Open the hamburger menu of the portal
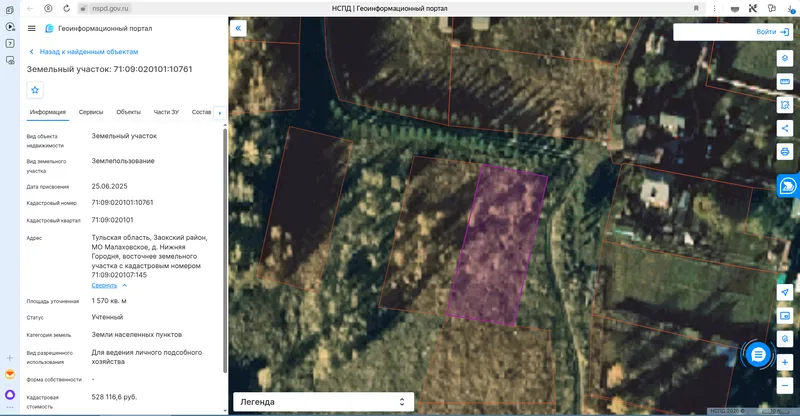This screenshot has width=800, height=416. pos(32,29)
